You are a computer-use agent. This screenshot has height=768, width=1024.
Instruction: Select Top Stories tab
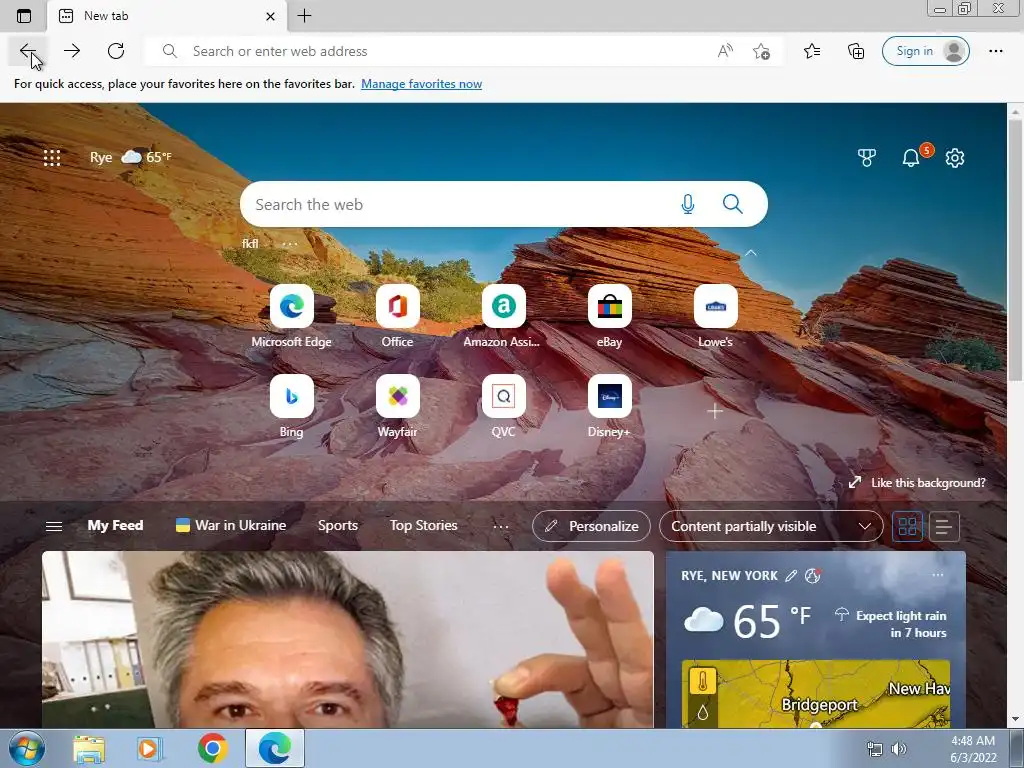pos(423,525)
